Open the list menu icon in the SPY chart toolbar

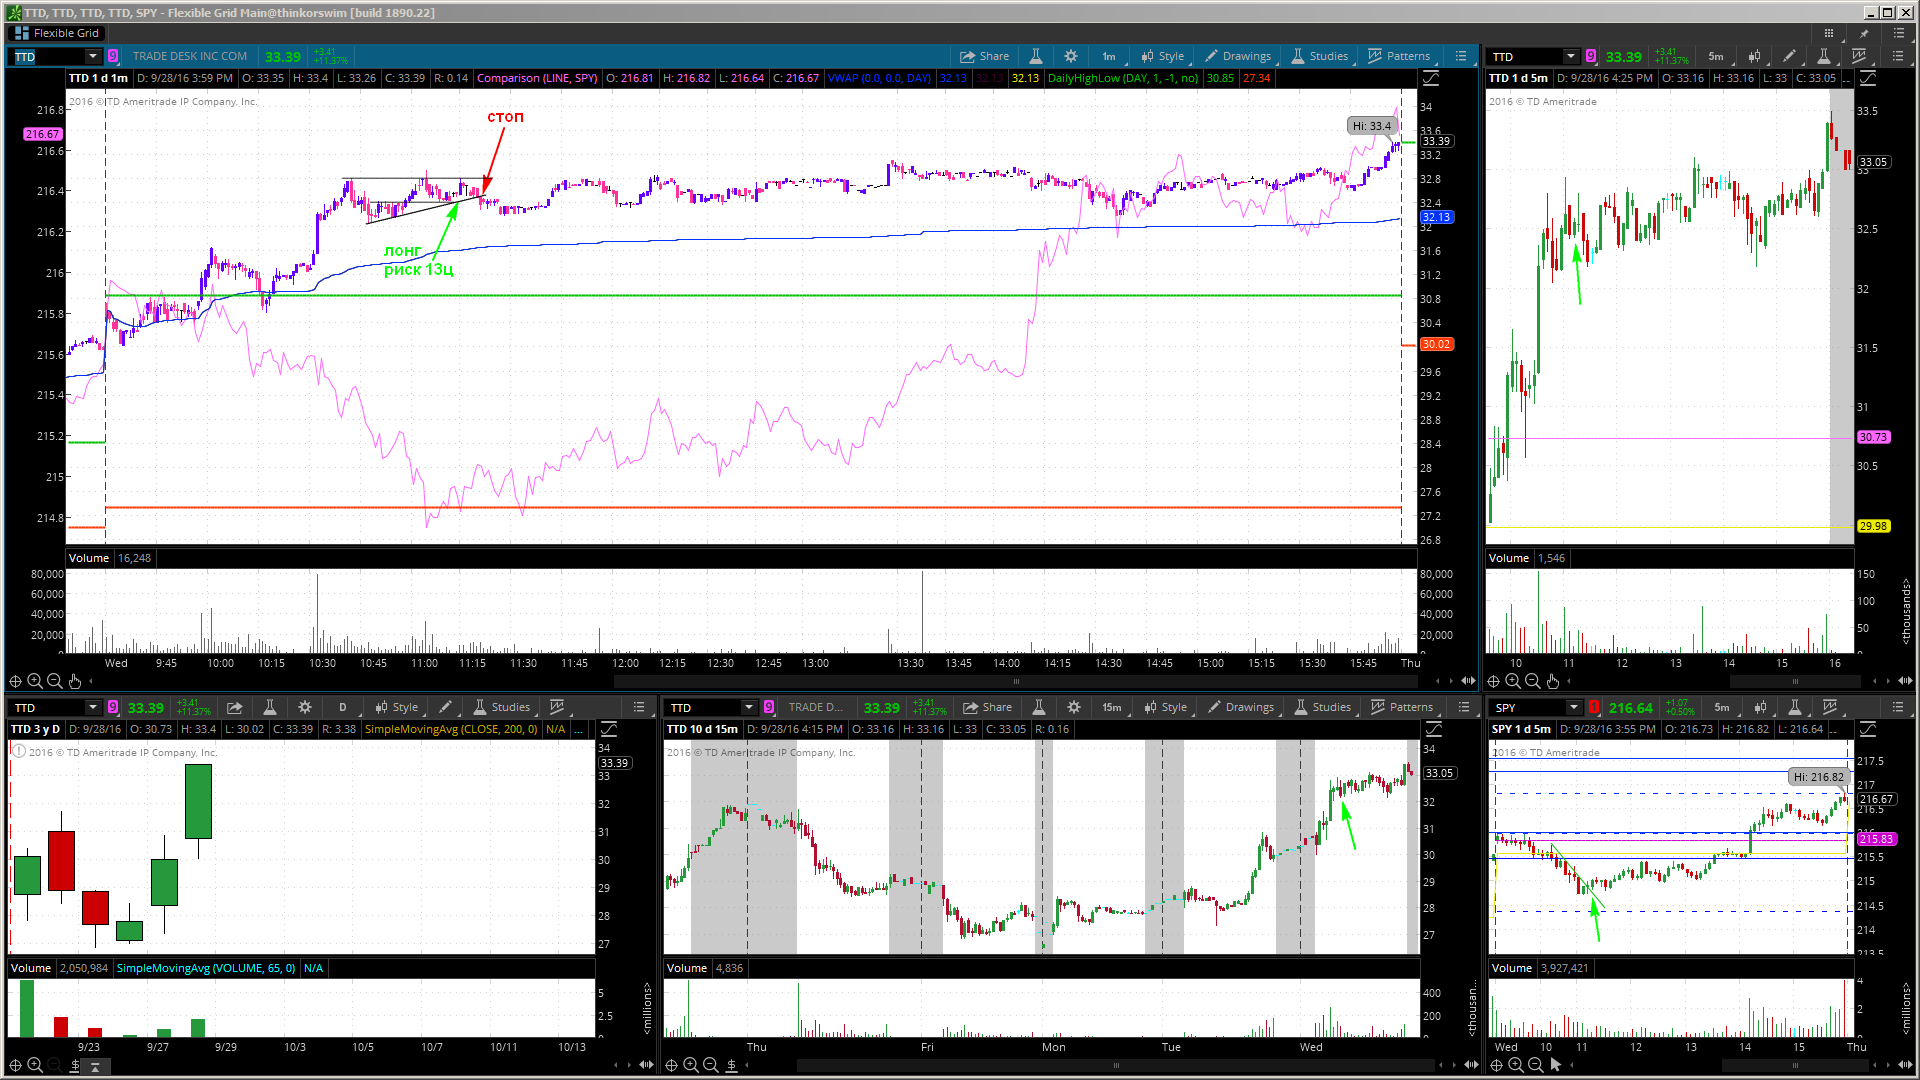coord(1899,707)
